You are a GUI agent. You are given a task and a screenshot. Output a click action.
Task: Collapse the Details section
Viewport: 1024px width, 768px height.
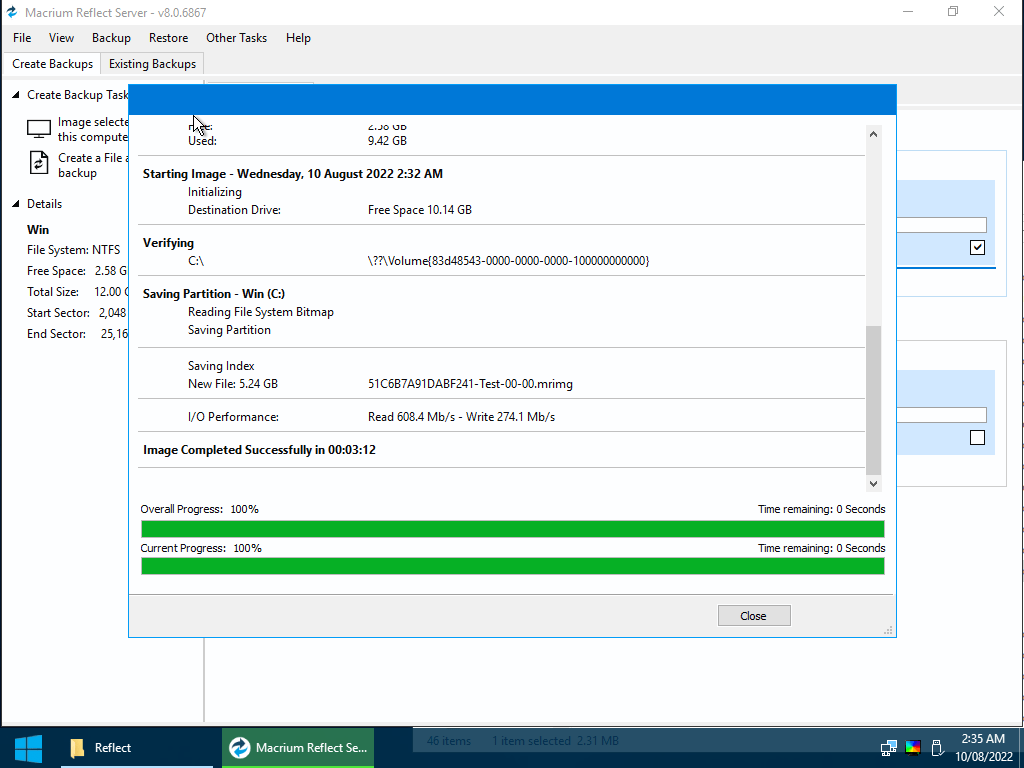pyautogui.click(x=16, y=204)
